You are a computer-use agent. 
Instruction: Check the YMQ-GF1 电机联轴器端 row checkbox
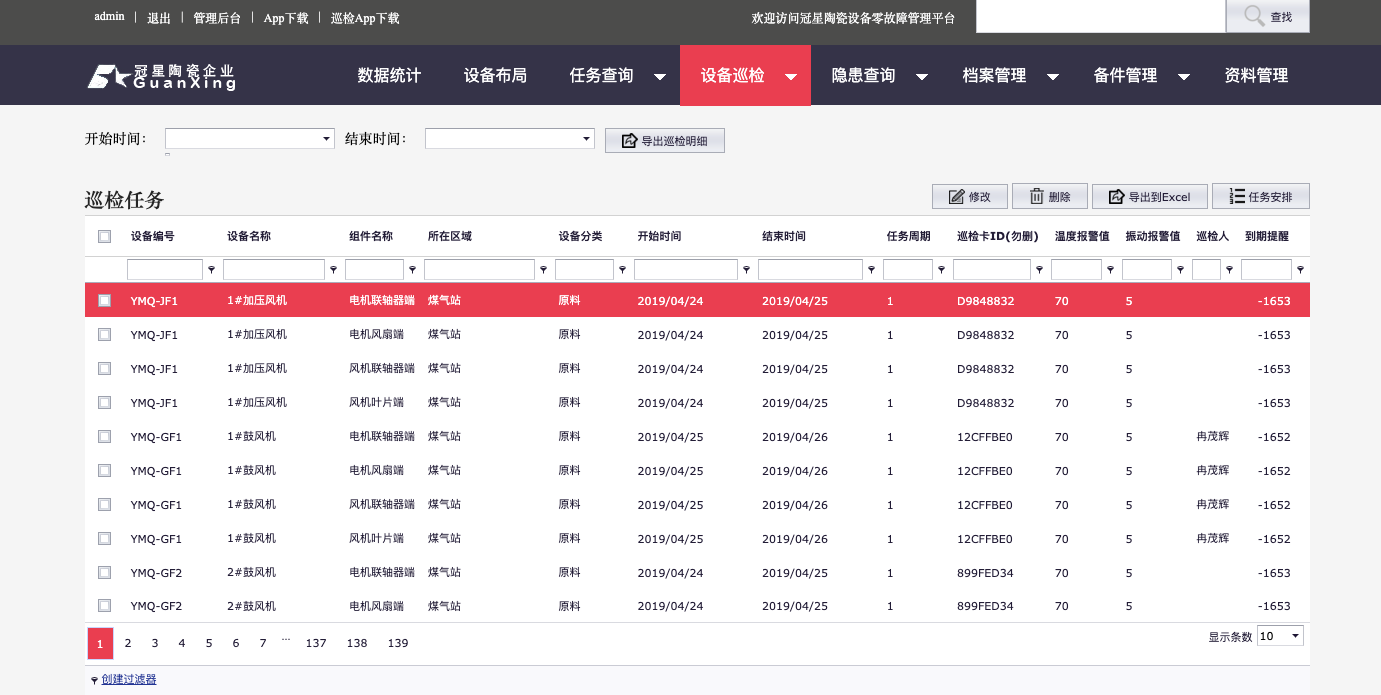[104, 437]
